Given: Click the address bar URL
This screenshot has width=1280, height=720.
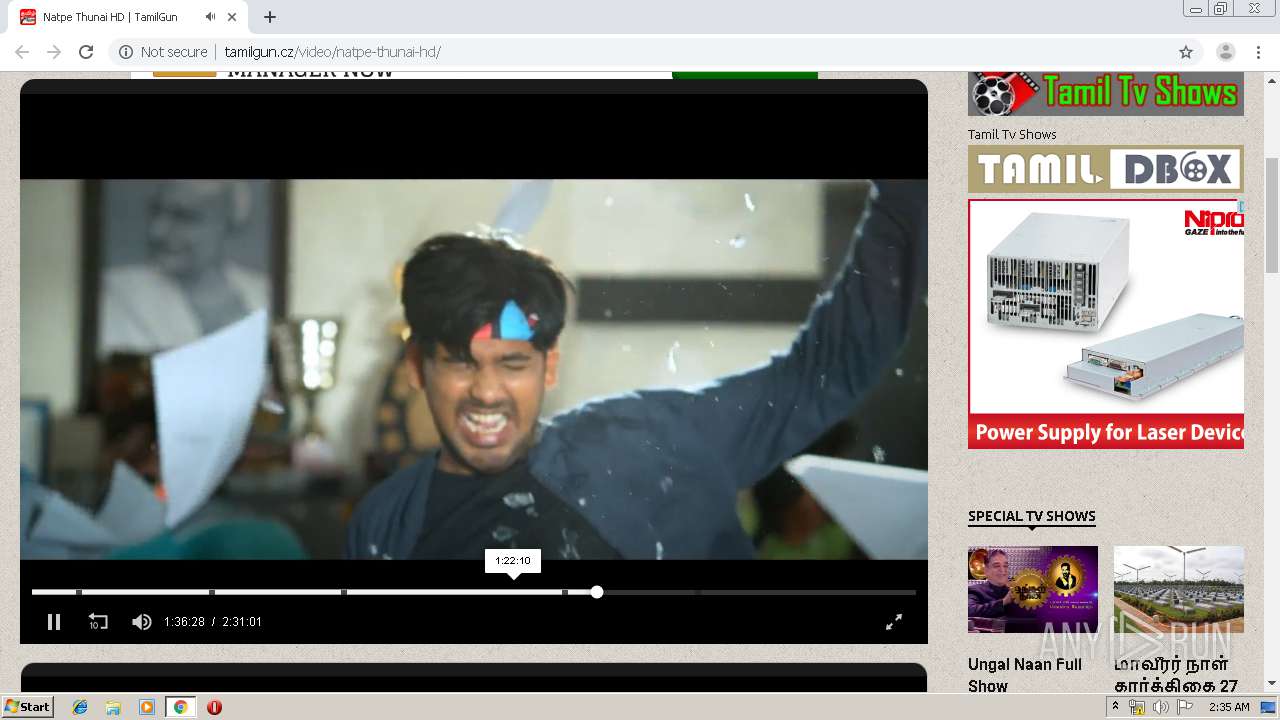Looking at the screenshot, I should pos(332,52).
